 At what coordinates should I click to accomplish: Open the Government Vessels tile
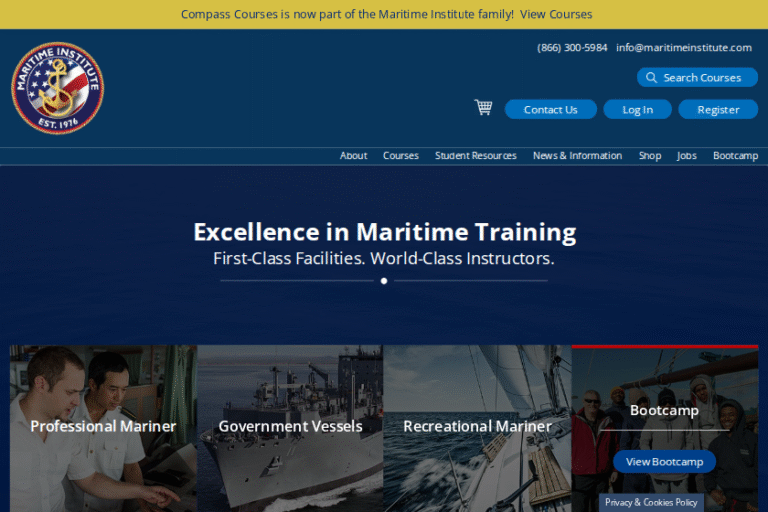click(290, 426)
